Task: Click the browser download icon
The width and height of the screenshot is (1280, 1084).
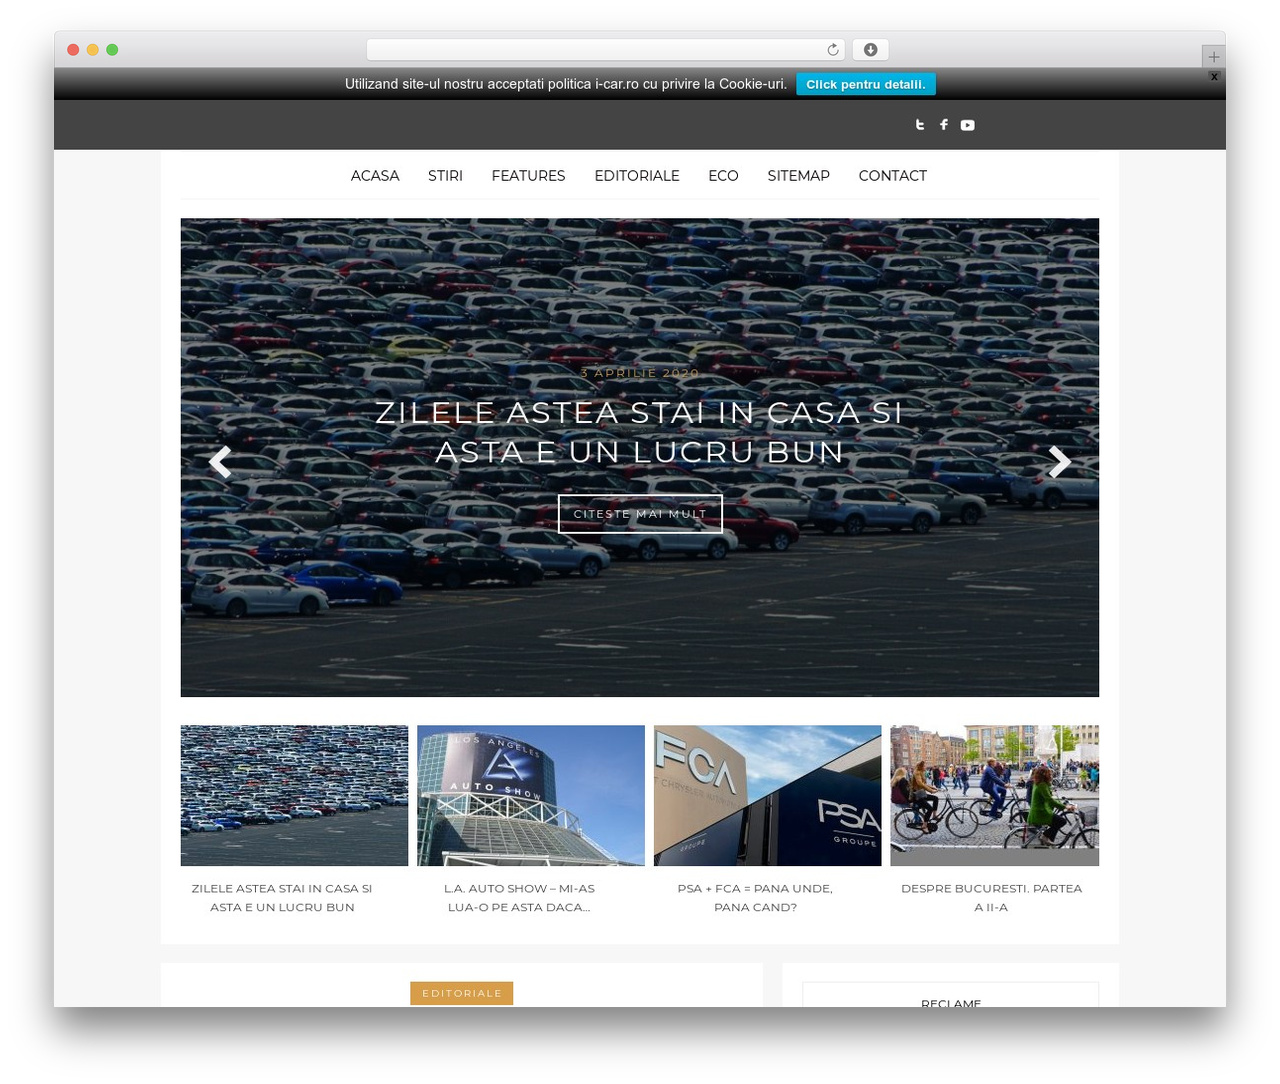Action: click(870, 50)
